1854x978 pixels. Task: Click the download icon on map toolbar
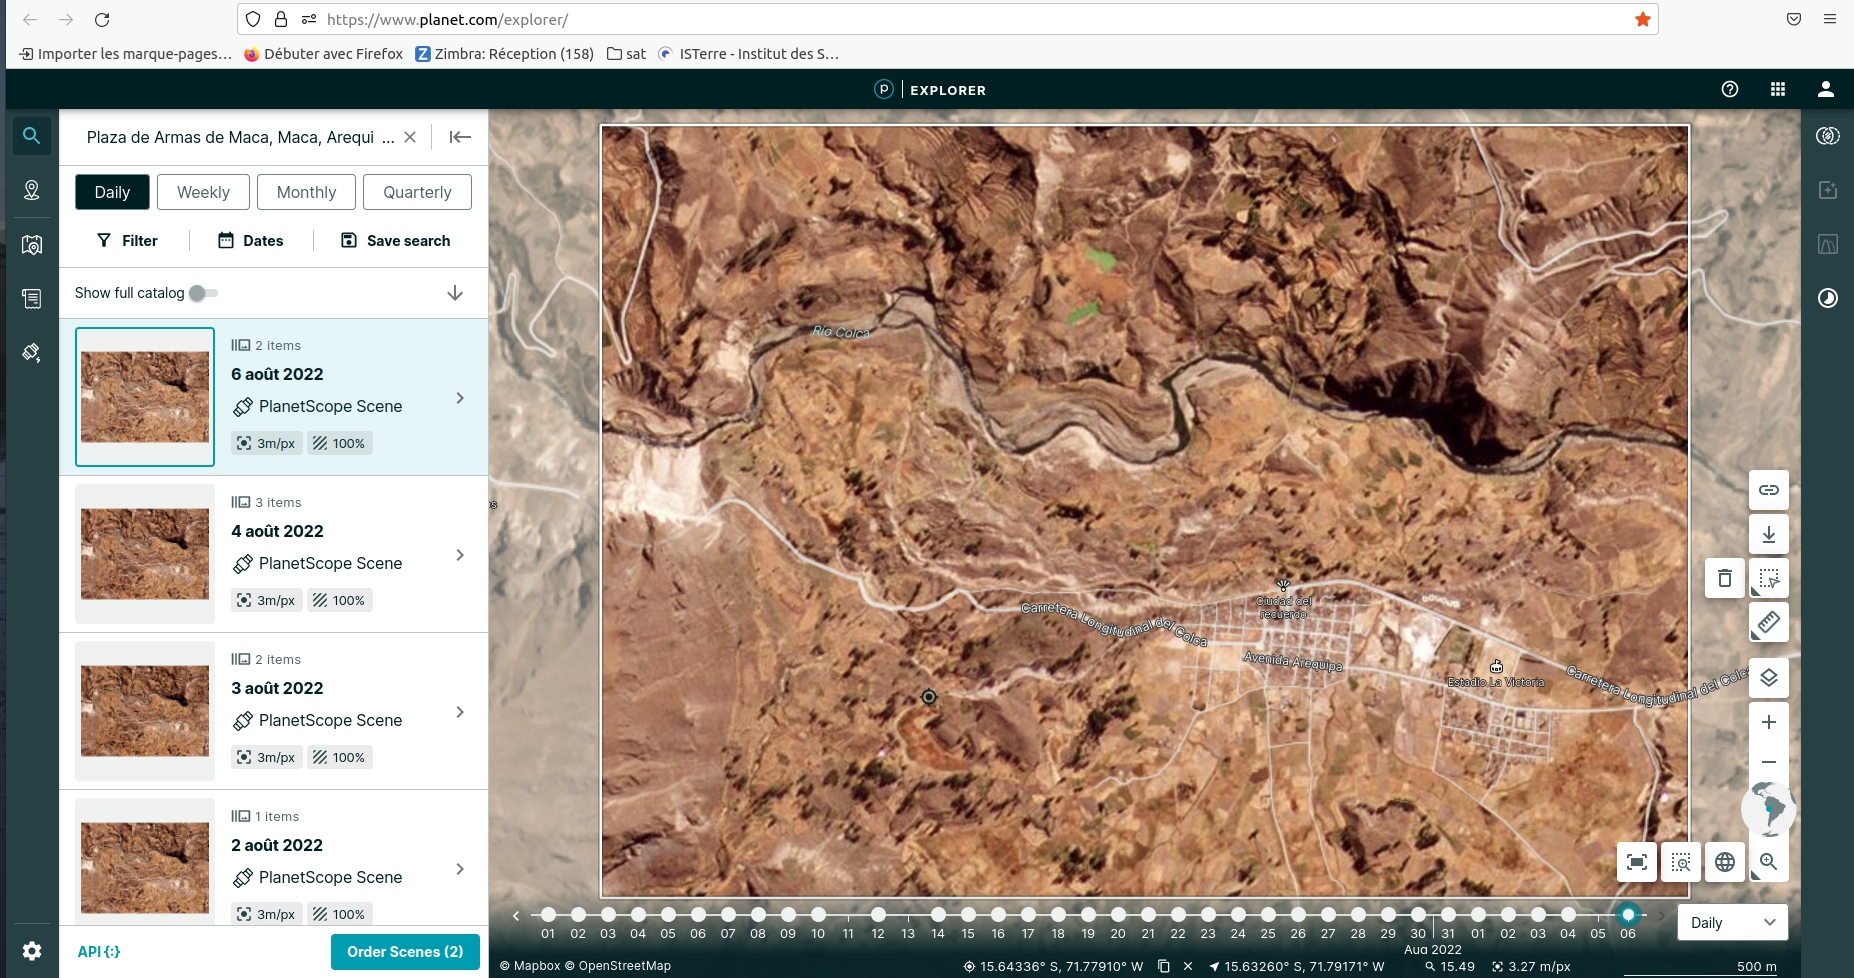click(1768, 534)
